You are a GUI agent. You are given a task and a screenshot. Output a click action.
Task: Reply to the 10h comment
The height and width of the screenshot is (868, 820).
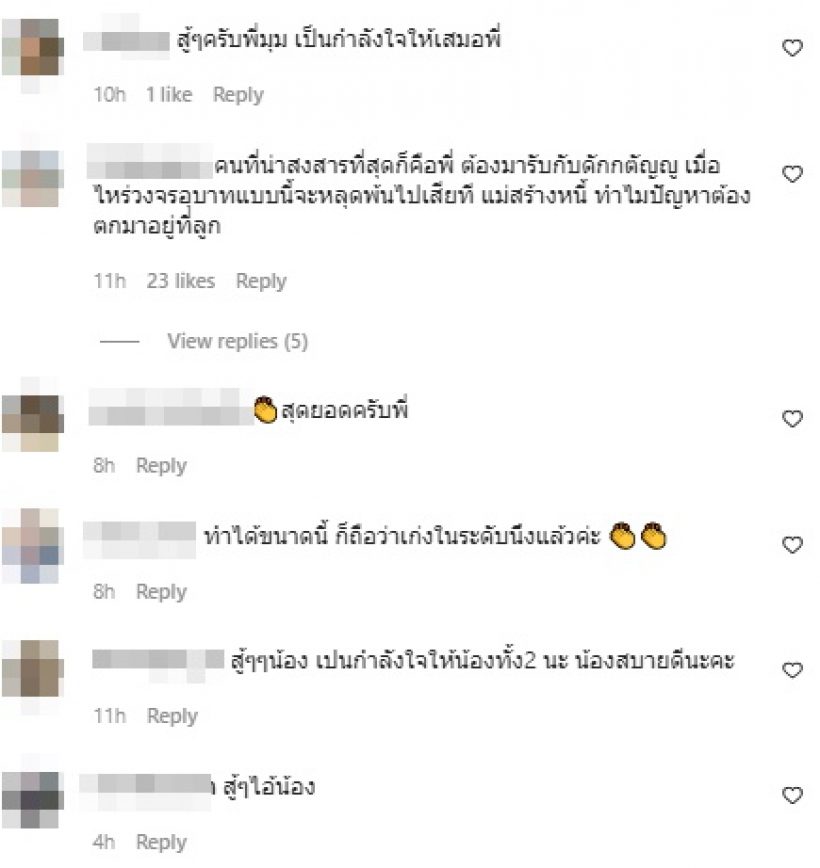238,95
